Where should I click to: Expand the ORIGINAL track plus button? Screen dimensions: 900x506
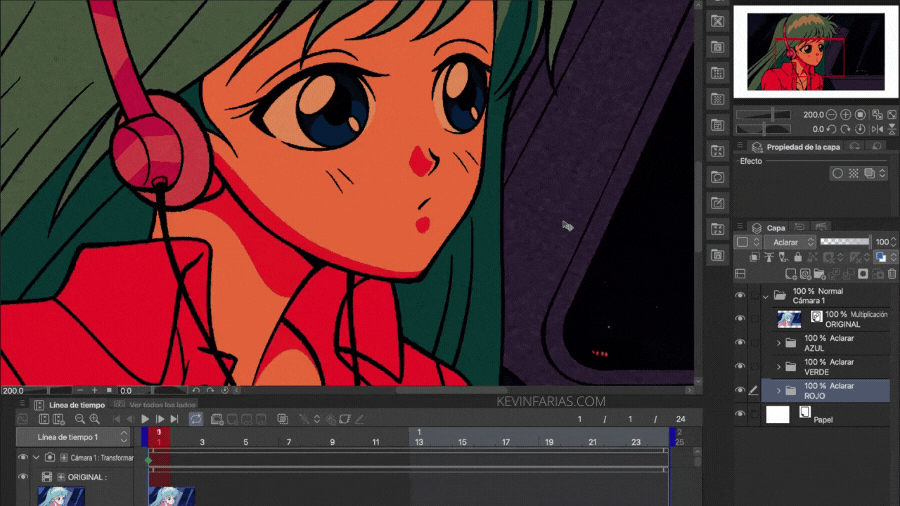(x=60, y=477)
